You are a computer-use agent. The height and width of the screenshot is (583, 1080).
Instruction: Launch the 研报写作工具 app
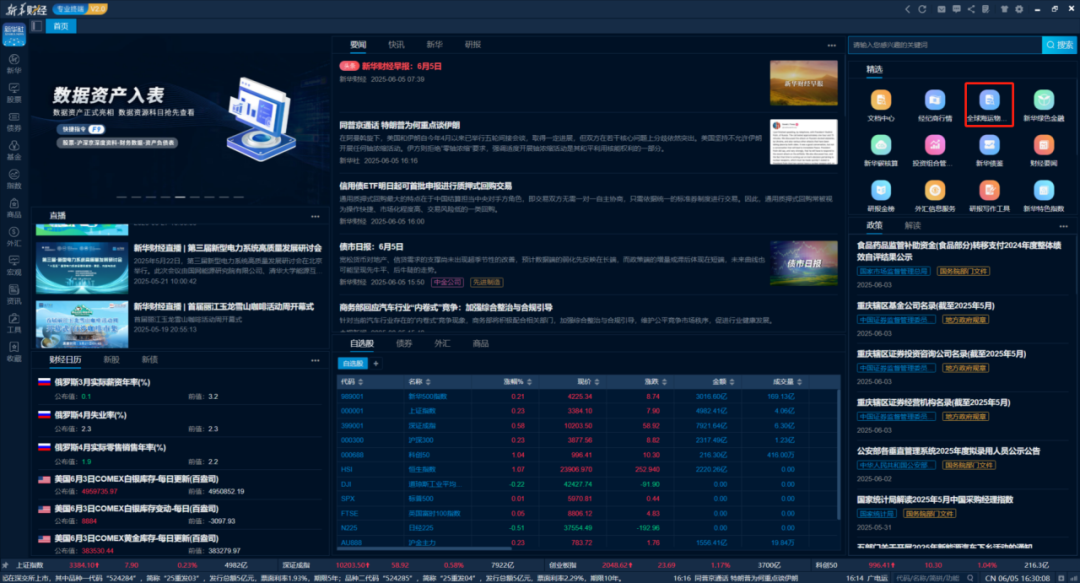989,189
